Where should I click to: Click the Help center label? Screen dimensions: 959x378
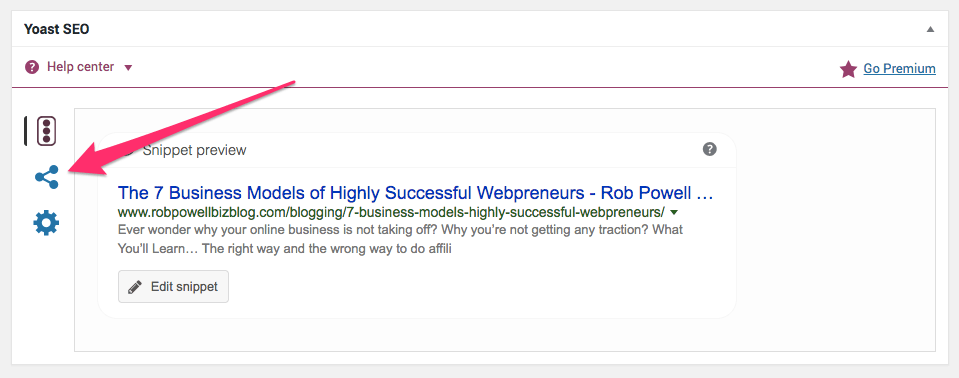point(80,67)
